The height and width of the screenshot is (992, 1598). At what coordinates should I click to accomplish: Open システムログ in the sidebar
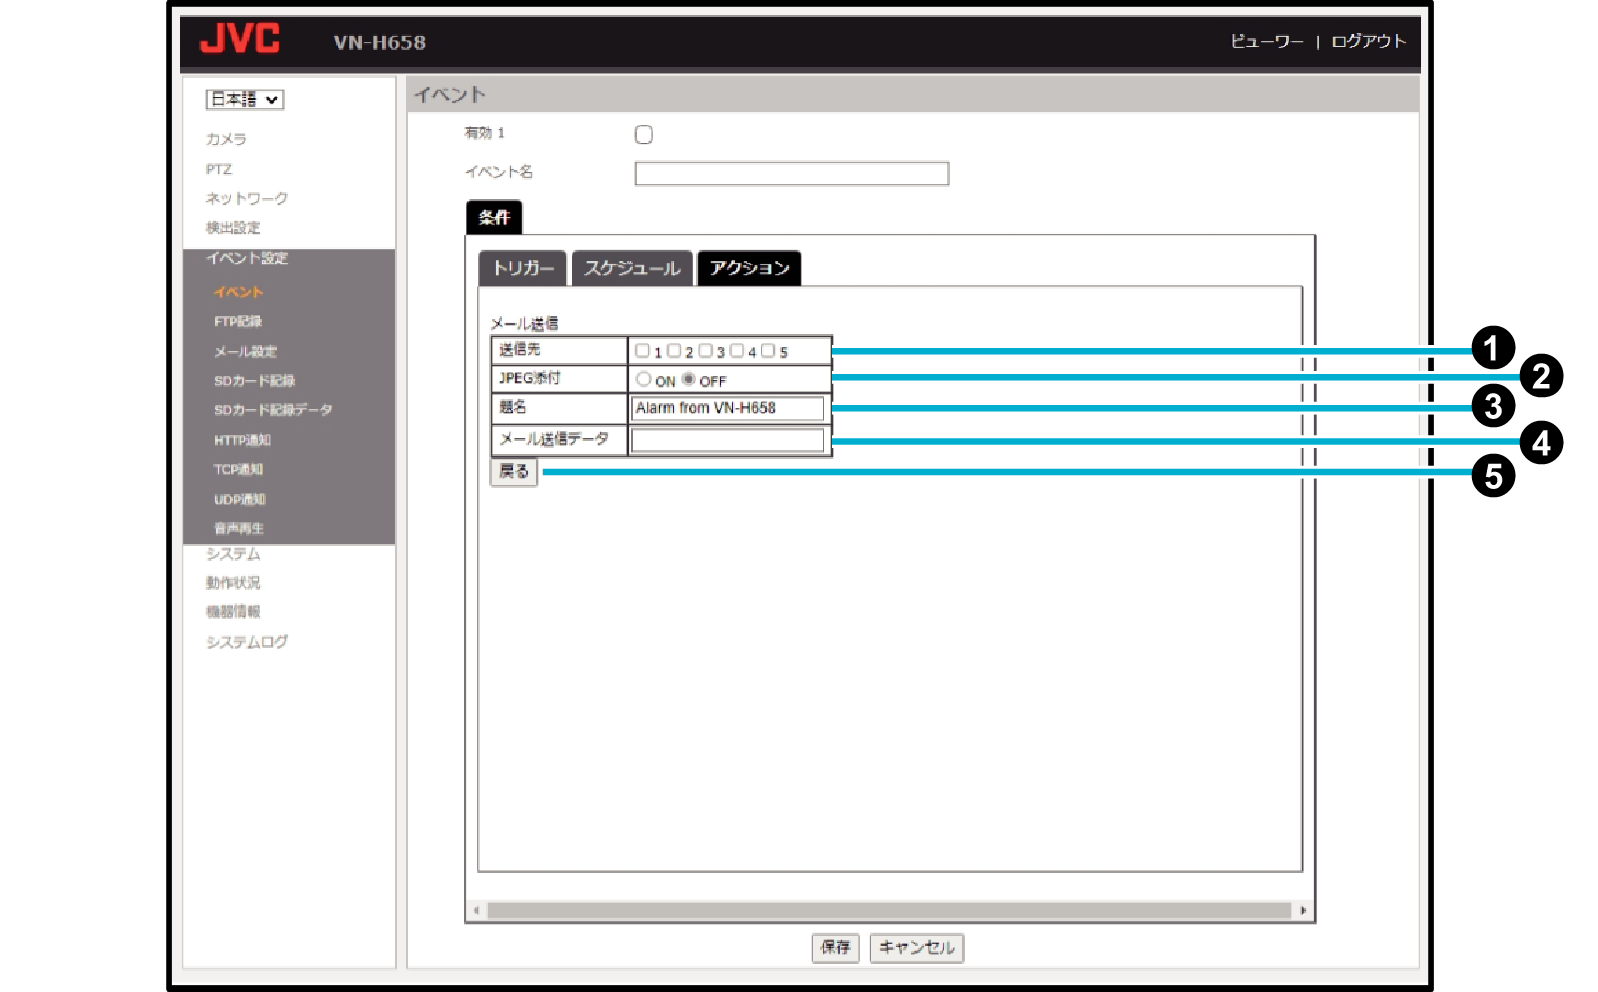247,642
